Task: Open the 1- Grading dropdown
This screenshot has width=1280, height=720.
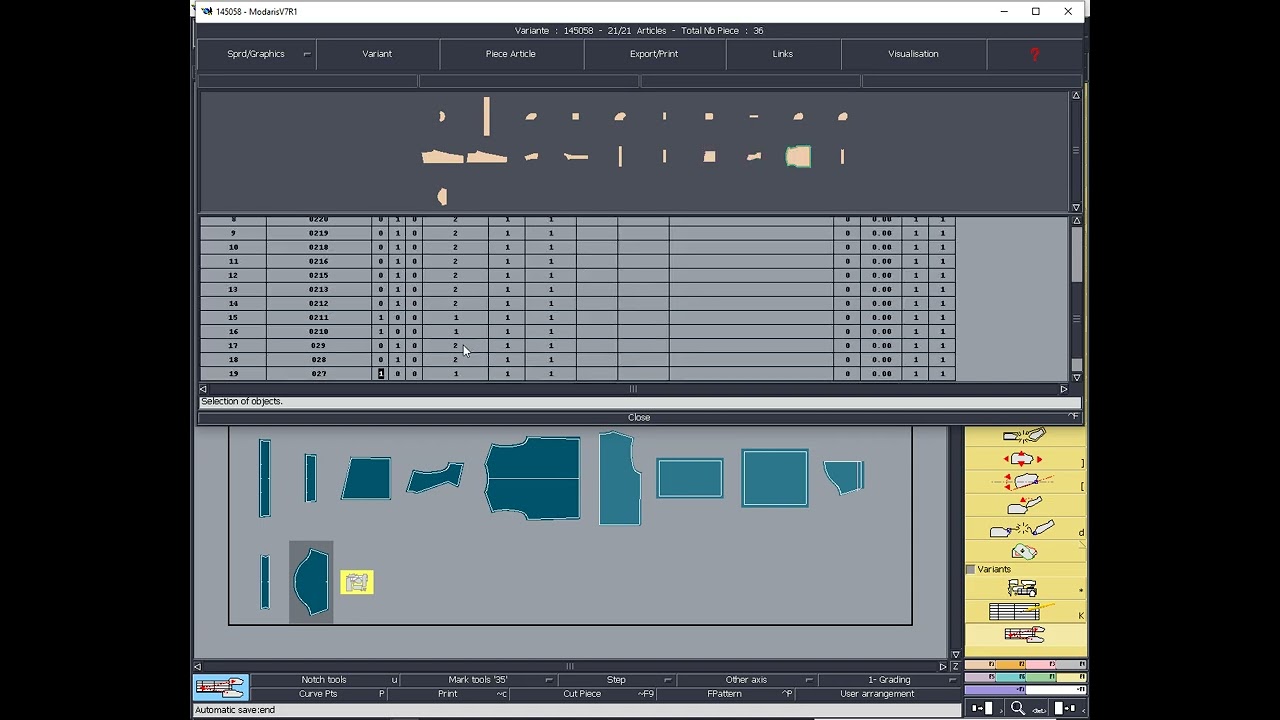Action: coord(889,680)
